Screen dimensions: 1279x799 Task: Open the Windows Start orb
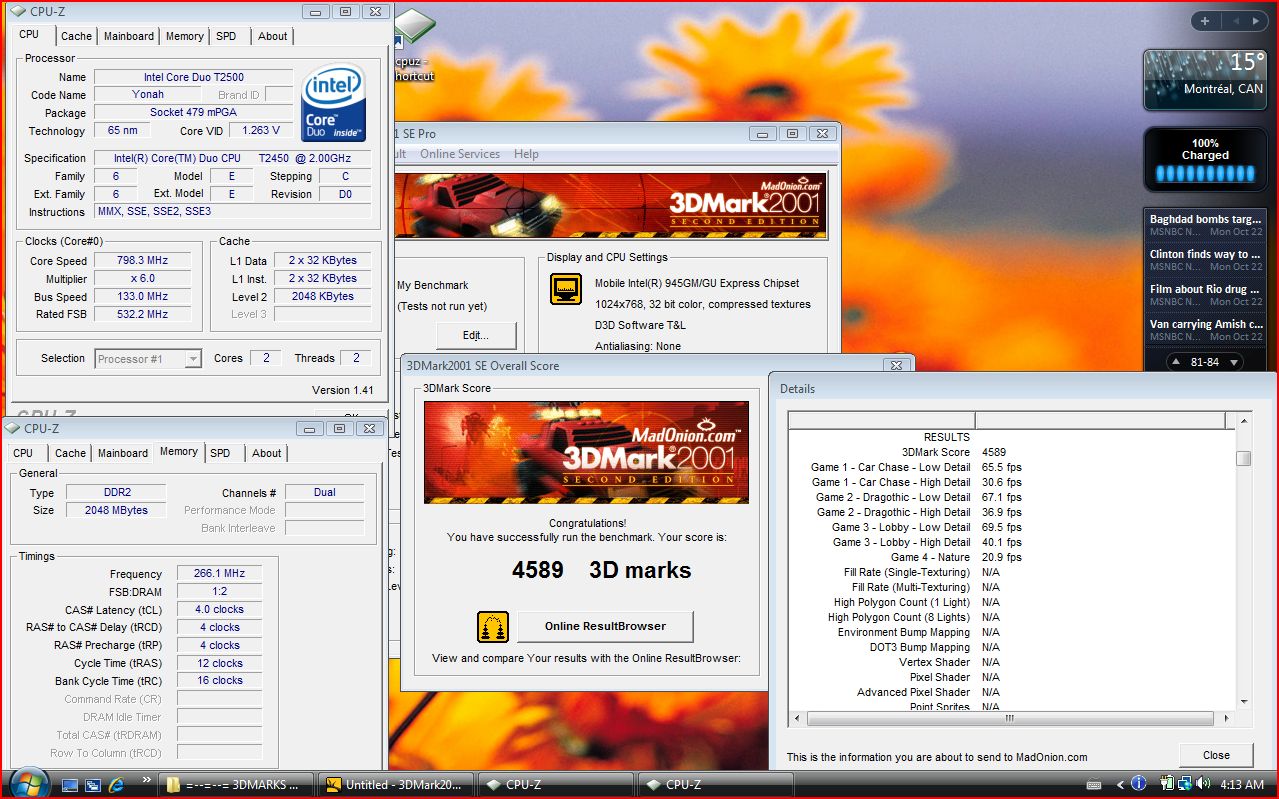[x=28, y=783]
